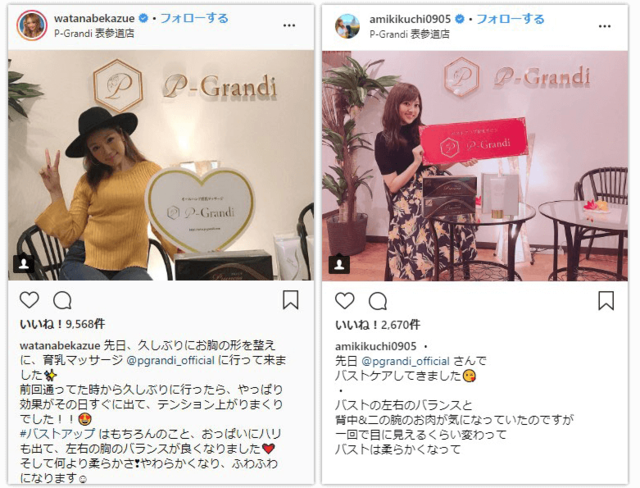640x488 pixels.
Task: Open @pgrandi_official mention in right caption
Action: pyautogui.click(x=405, y=362)
